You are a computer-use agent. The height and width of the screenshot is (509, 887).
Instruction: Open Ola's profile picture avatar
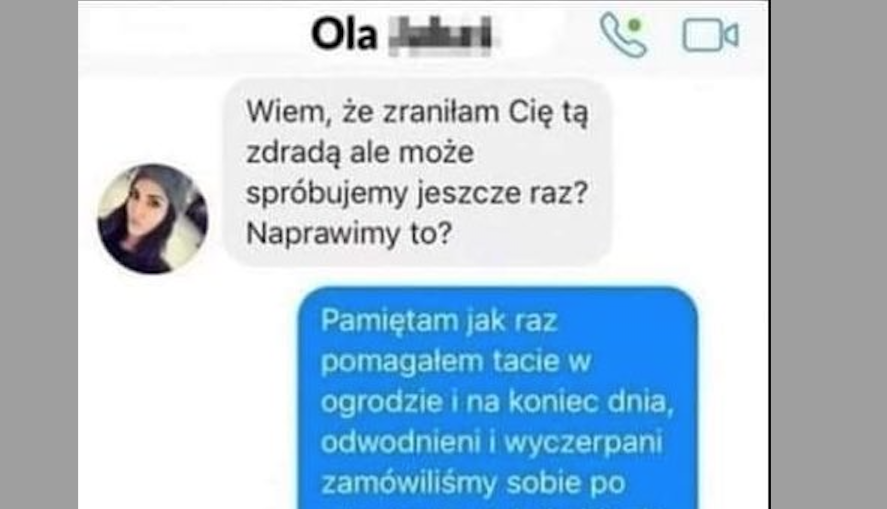(153, 219)
